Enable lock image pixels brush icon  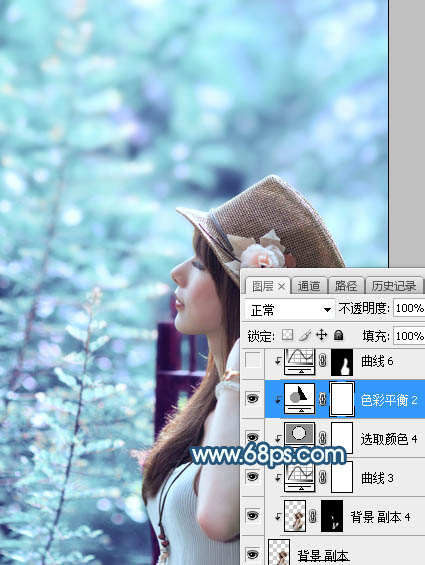click(x=305, y=335)
